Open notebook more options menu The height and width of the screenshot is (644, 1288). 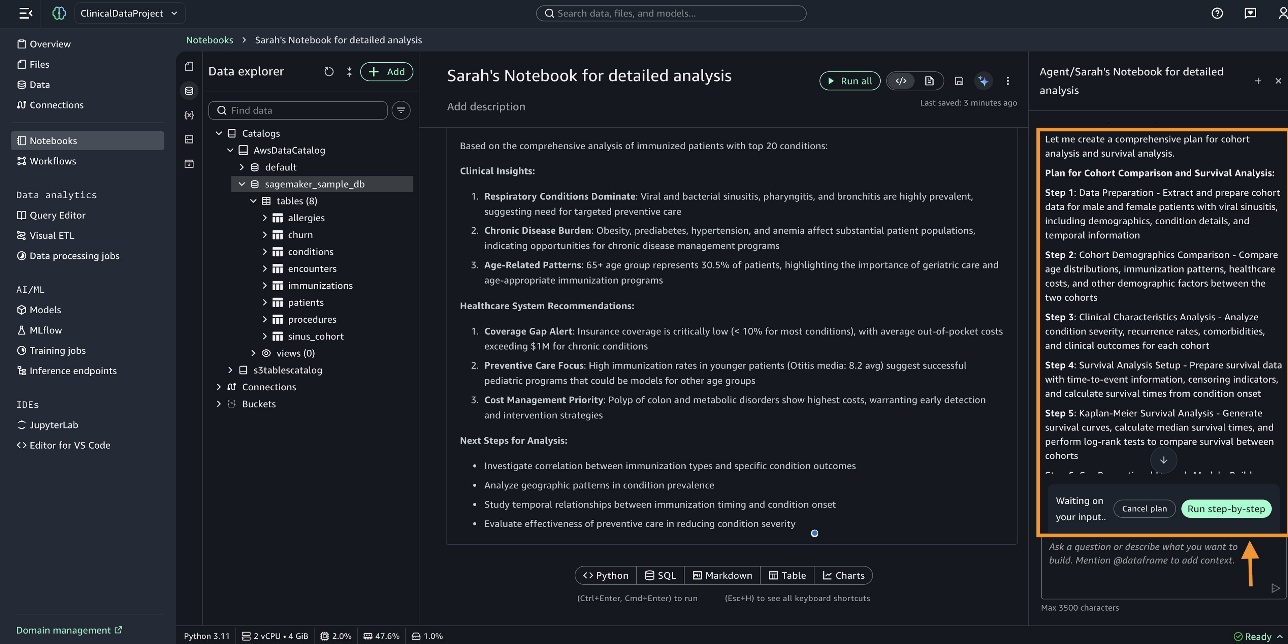(x=1008, y=81)
